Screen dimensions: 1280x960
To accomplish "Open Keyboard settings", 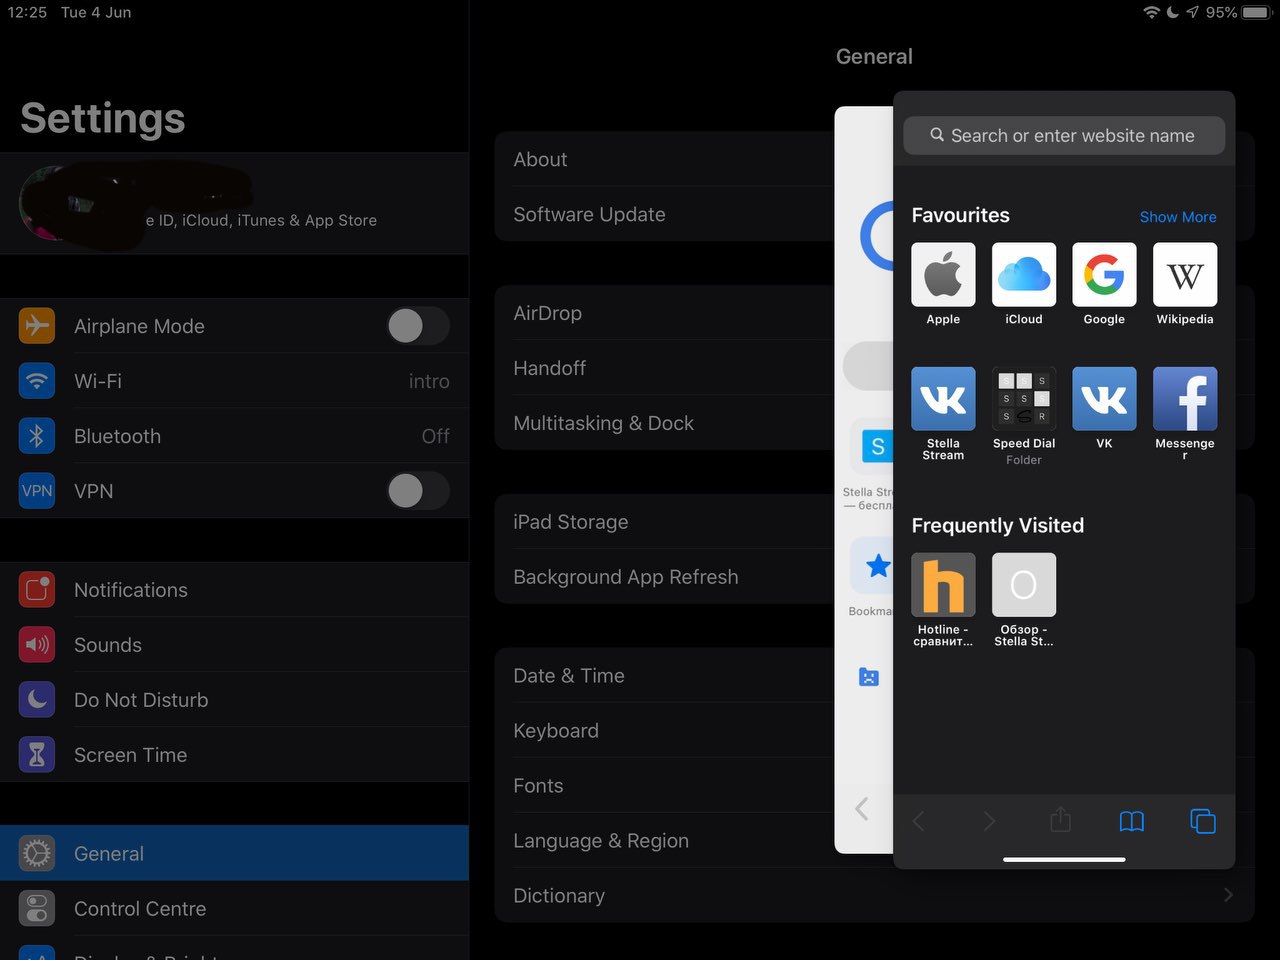I will [664, 731].
